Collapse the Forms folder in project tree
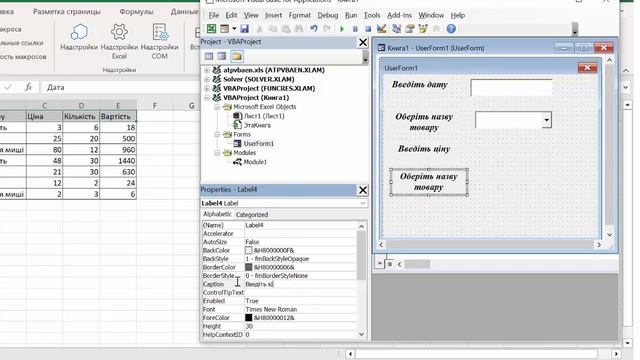This screenshot has width=640, height=360. click(217, 134)
